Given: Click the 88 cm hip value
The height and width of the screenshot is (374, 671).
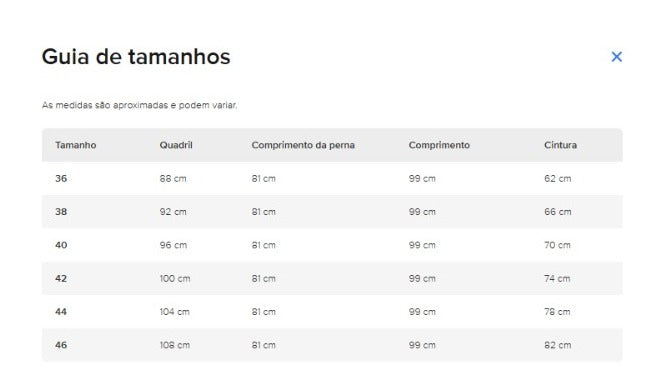Looking at the screenshot, I should point(173,178).
